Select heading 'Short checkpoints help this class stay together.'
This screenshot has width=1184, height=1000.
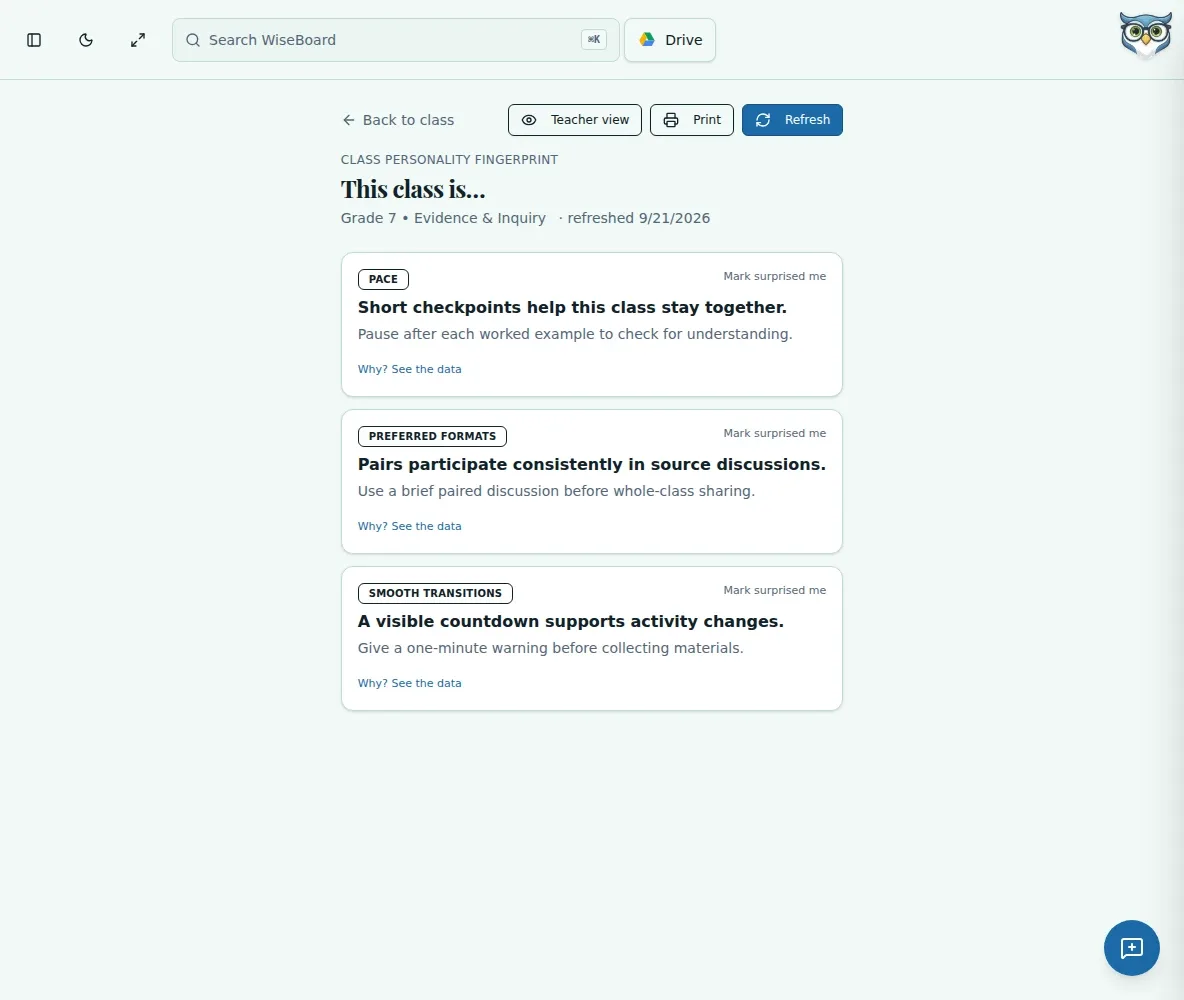coord(572,307)
